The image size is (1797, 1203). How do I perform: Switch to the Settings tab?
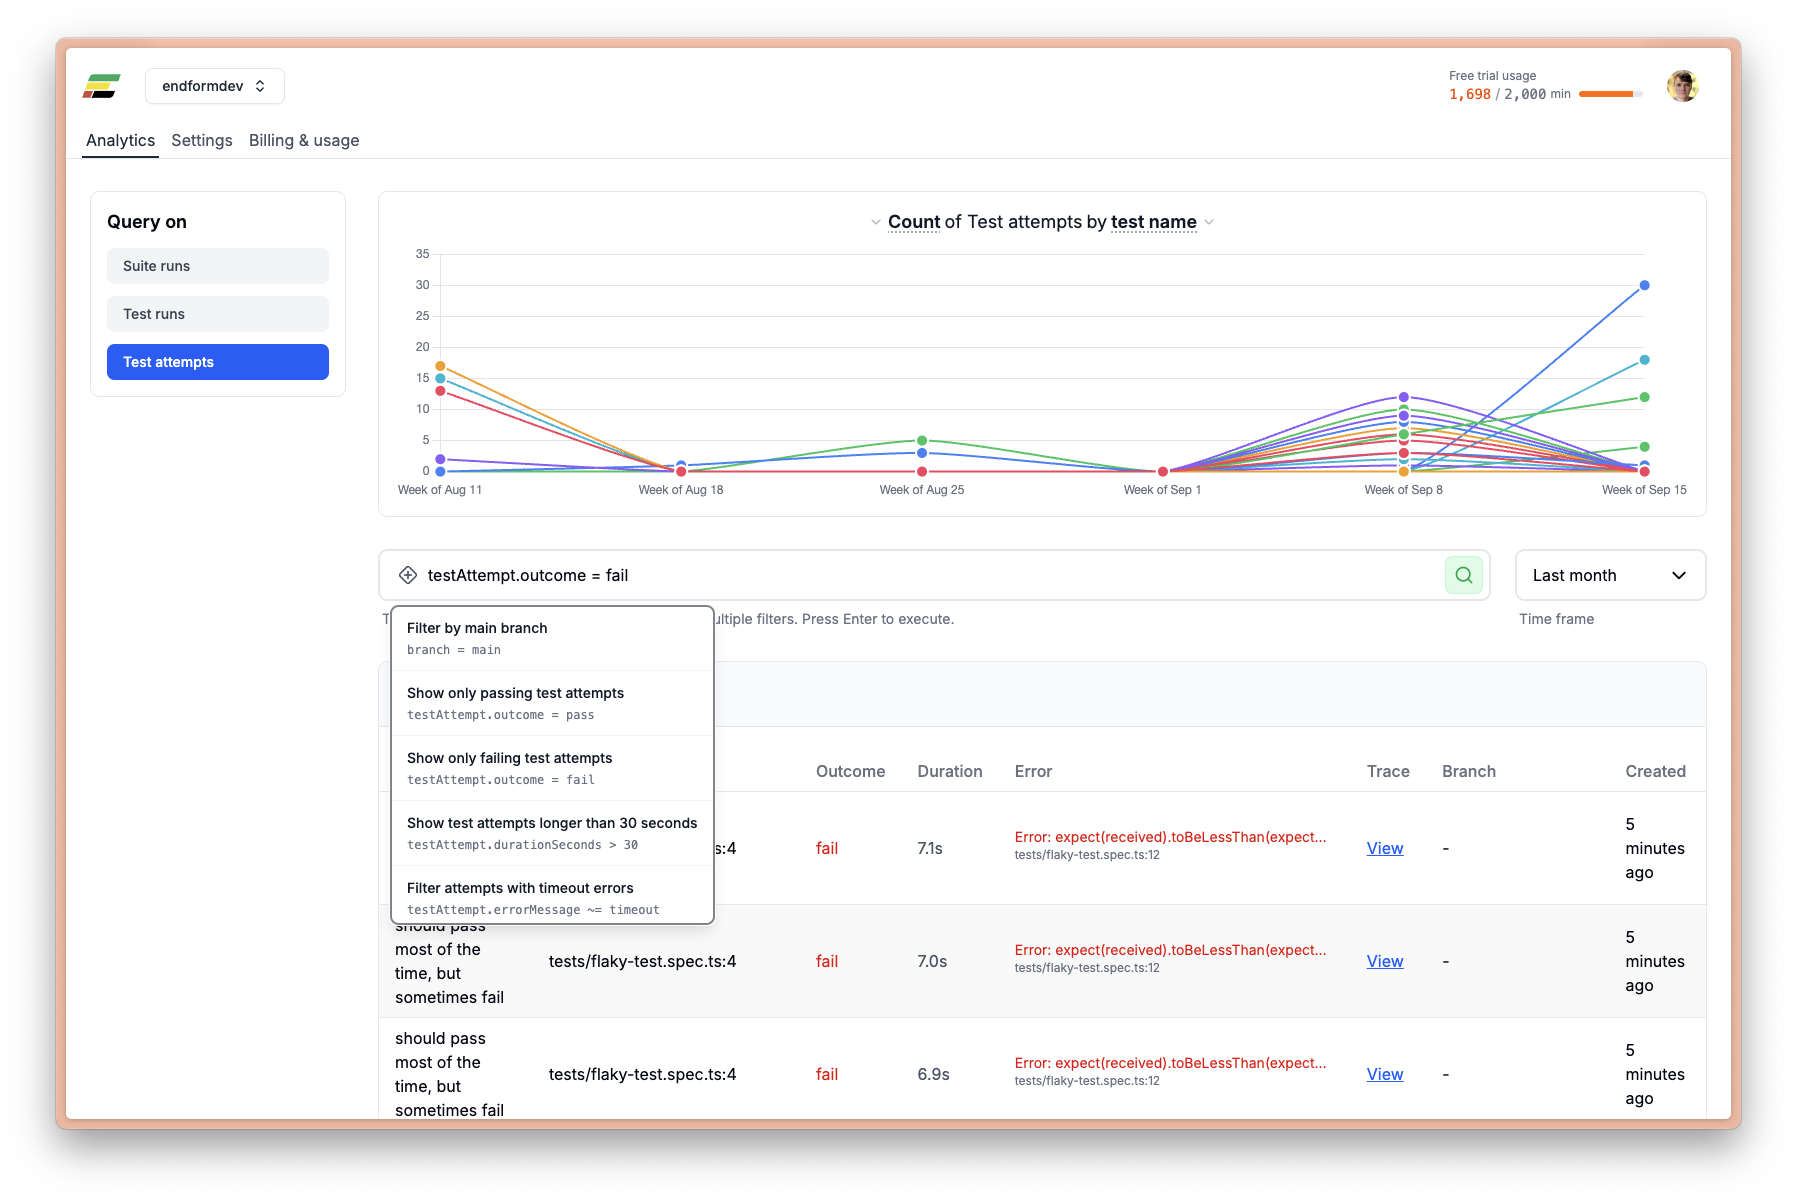click(202, 141)
